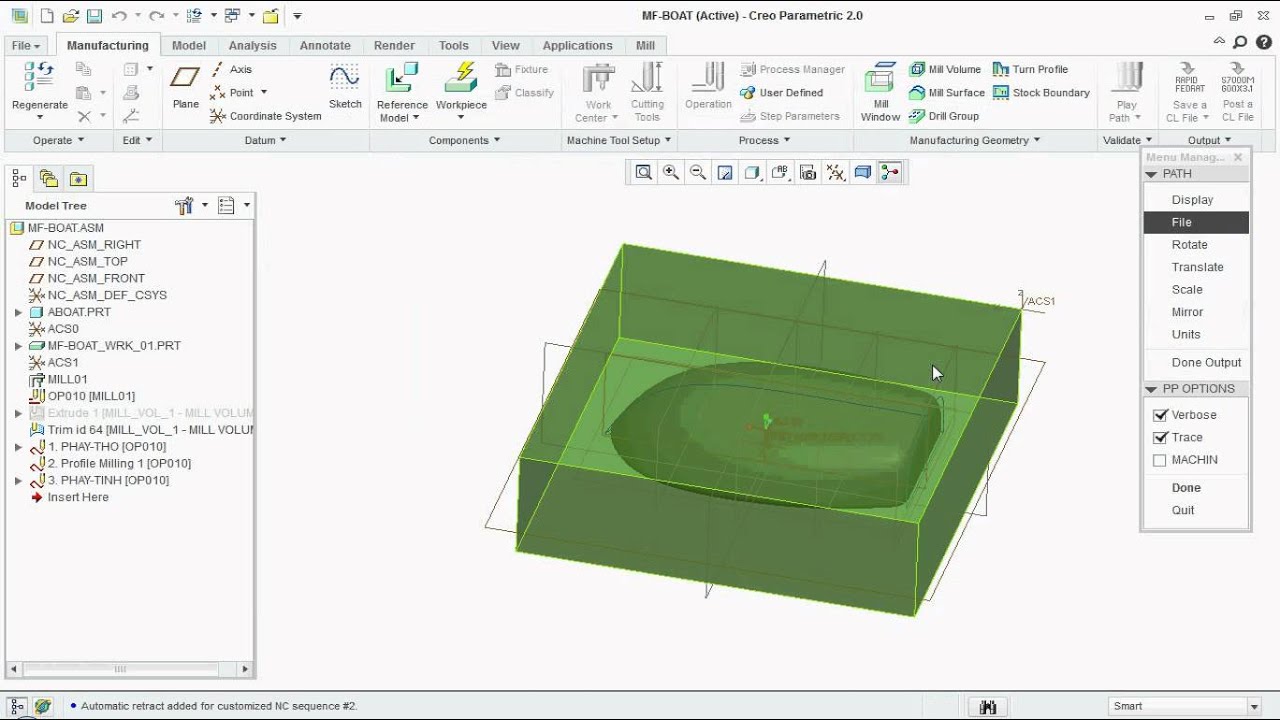Open the Sketch tool
The width and height of the screenshot is (1280, 720).
coord(345,77)
